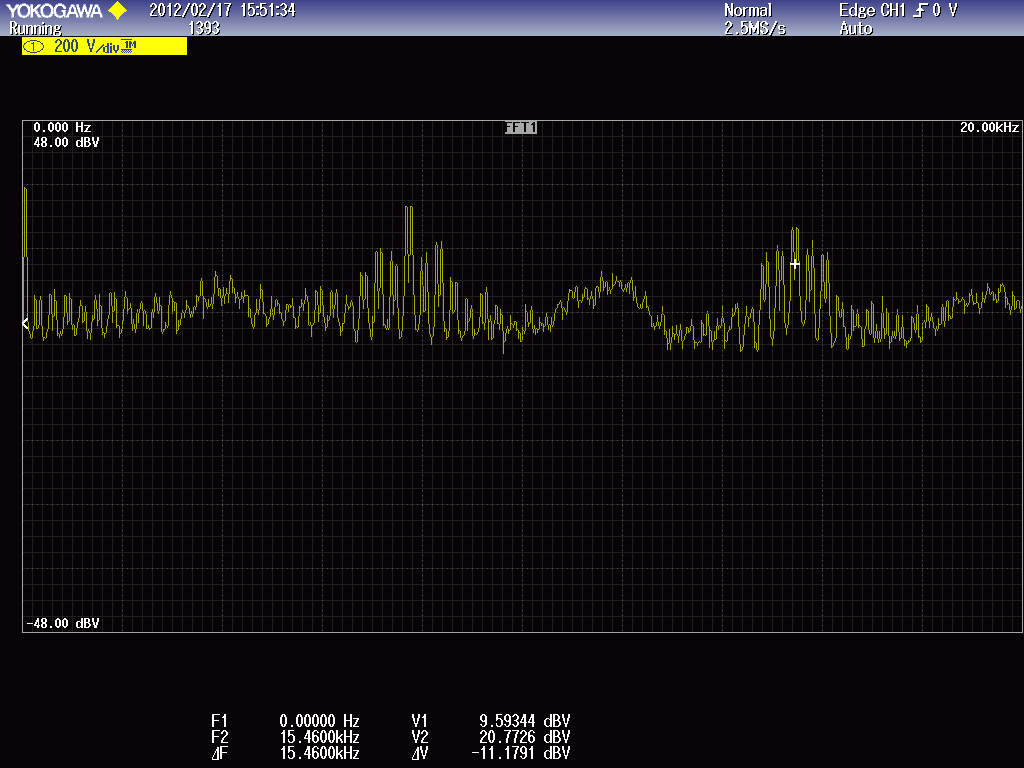Click the ground level arrow marker at left edge
This screenshot has height=768, width=1024.
pos(25,323)
